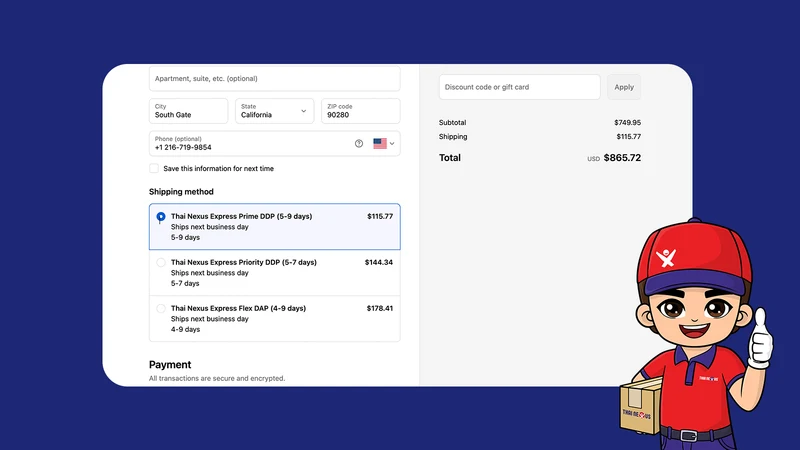Click the $144.34 Priority DDP price
The height and width of the screenshot is (450, 800).
pos(379,262)
